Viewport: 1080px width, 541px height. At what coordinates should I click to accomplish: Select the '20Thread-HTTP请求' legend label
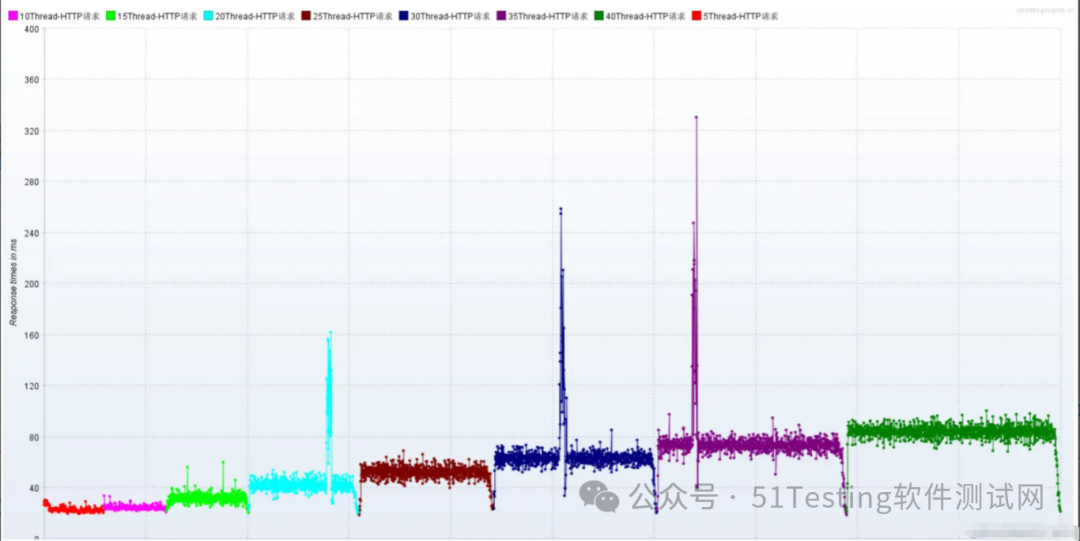click(256, 16)
